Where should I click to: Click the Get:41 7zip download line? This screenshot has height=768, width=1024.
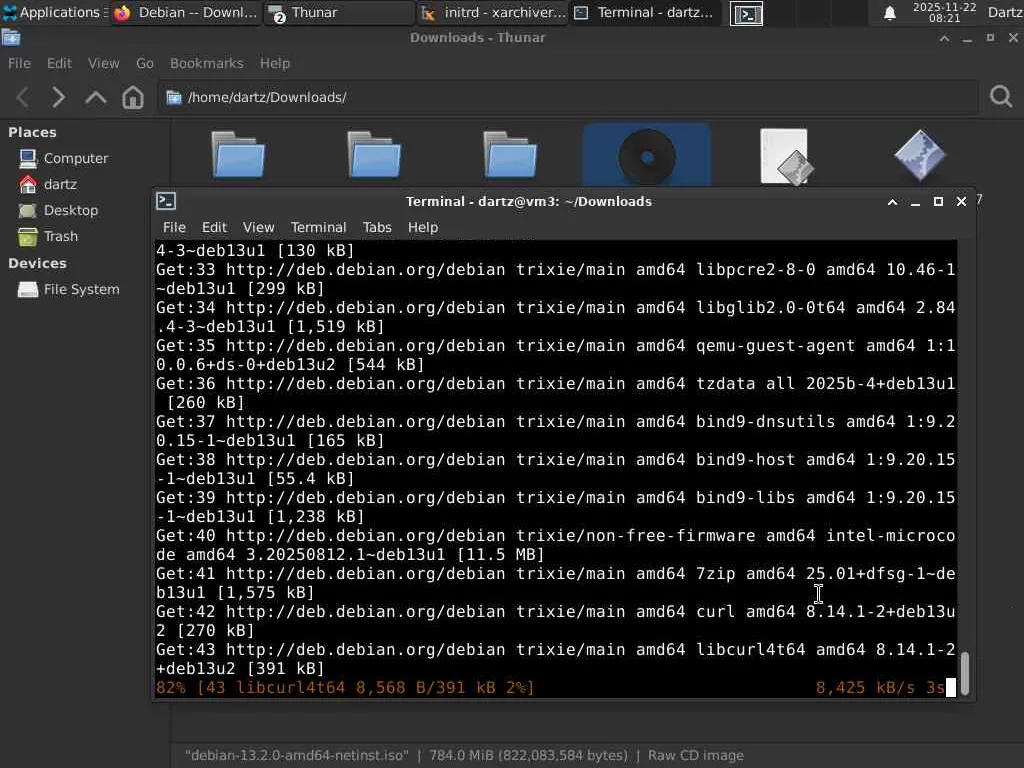click(x=555, y=583)
